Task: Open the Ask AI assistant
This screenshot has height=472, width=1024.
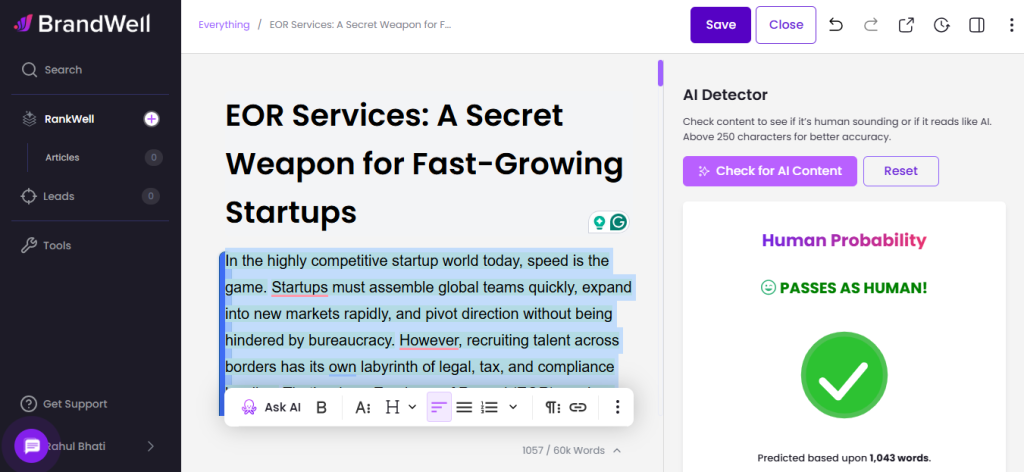Action: pos(271,407)
